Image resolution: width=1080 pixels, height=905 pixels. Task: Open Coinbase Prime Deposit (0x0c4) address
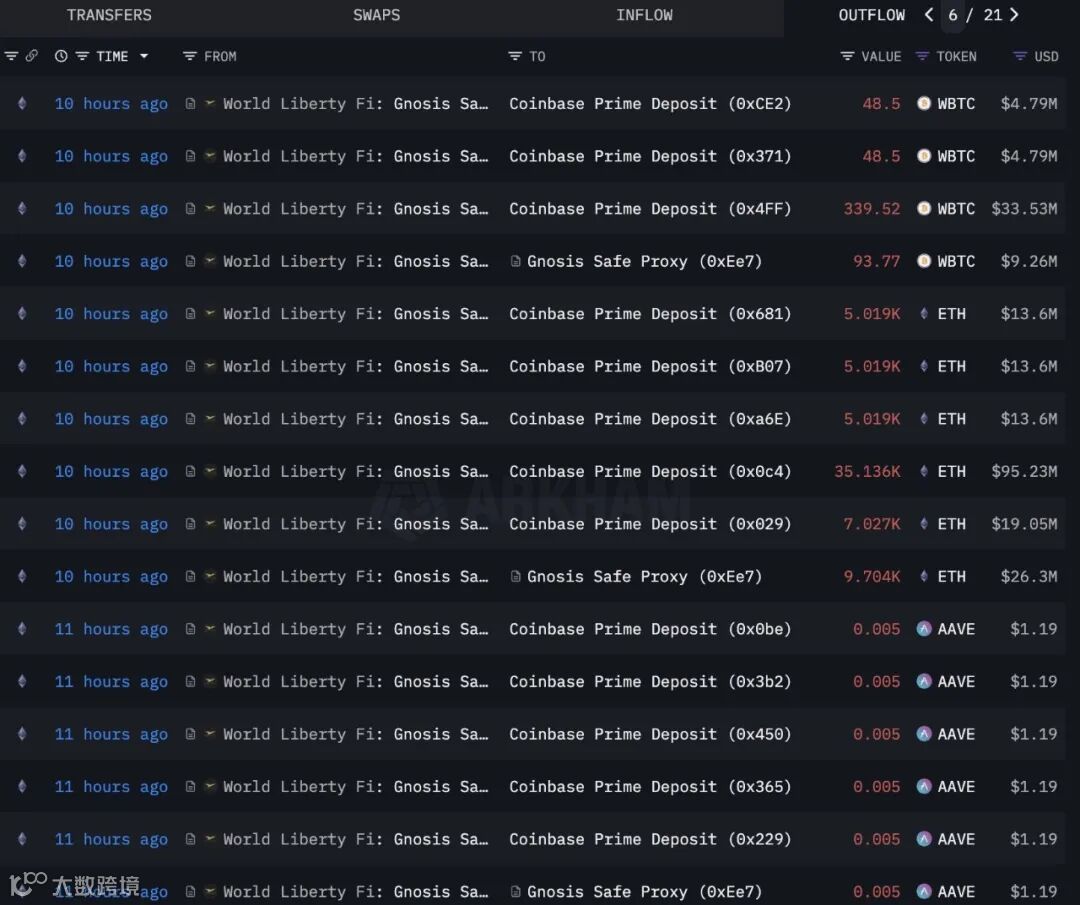pyautogui.click(x=650, y=472)
